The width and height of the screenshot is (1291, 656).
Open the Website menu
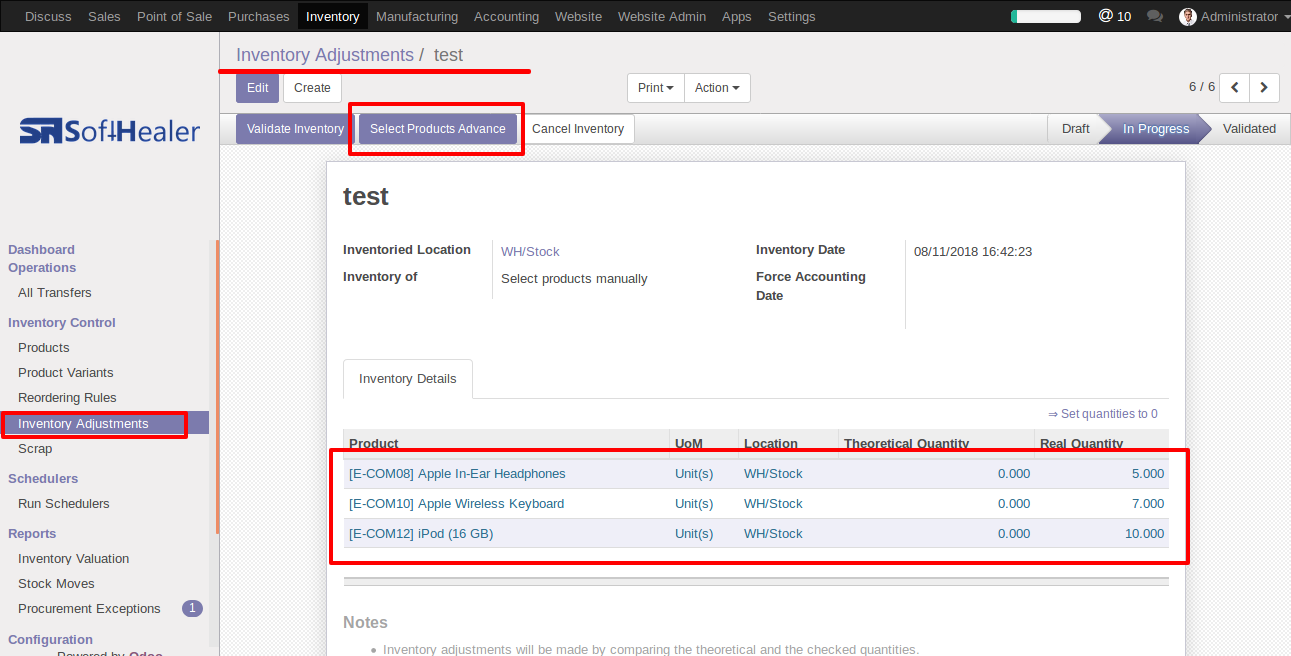click(x=578, y=16)
